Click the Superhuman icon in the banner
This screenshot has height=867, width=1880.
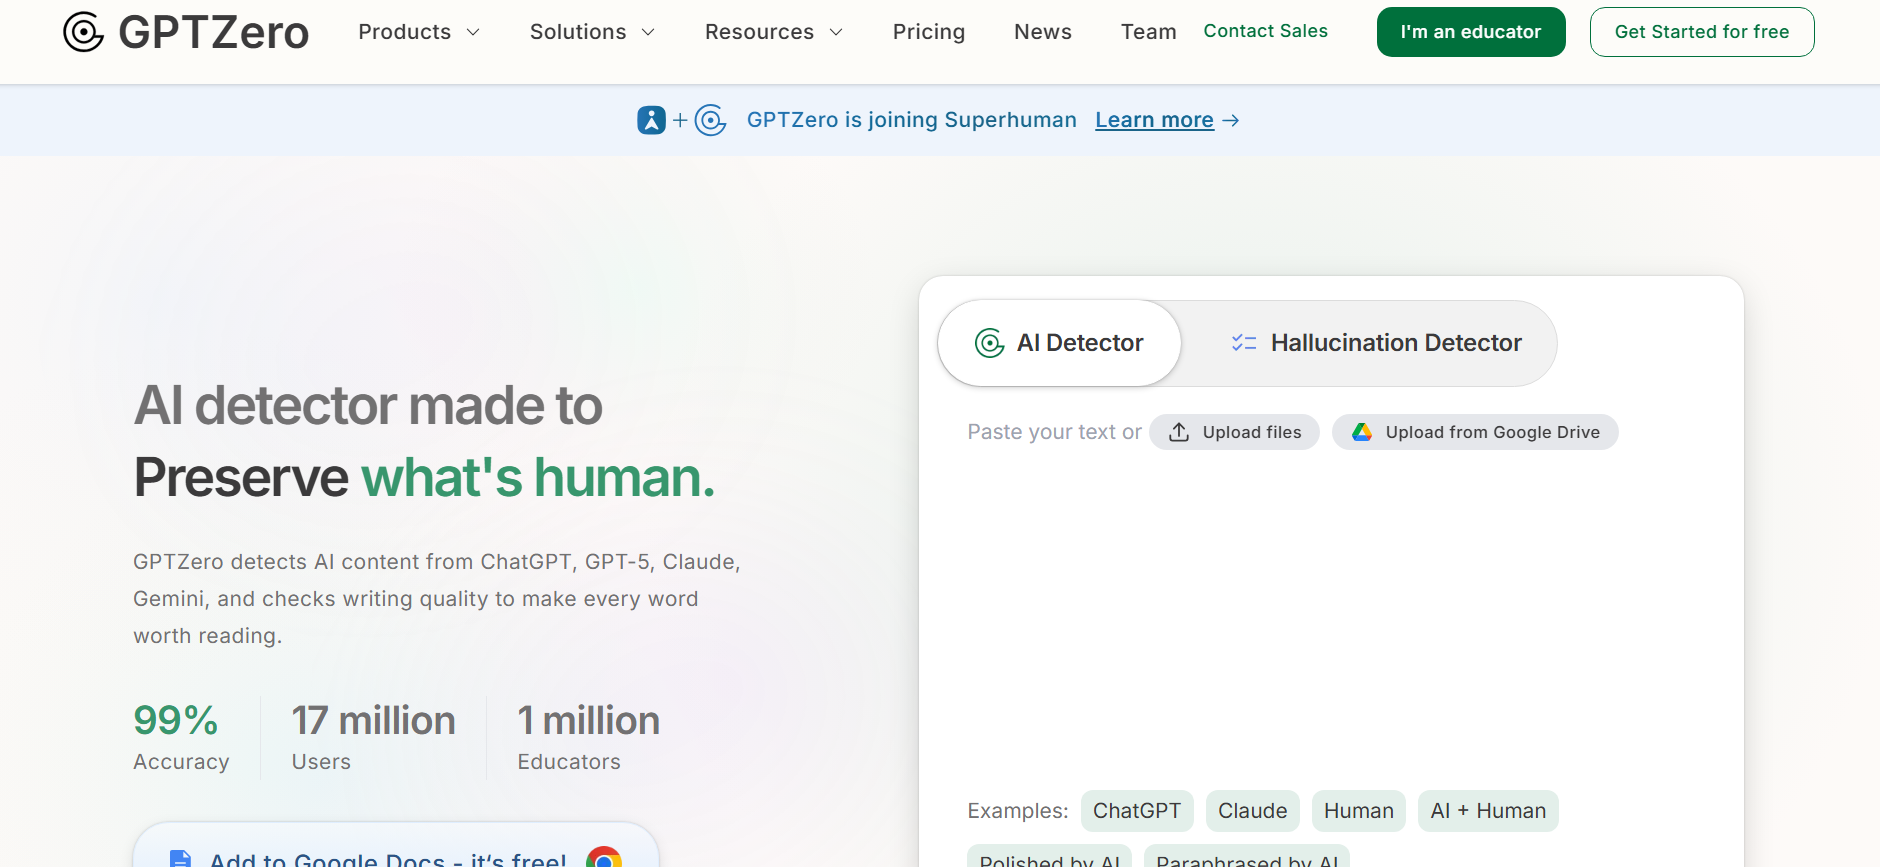(x=651, y=120)
